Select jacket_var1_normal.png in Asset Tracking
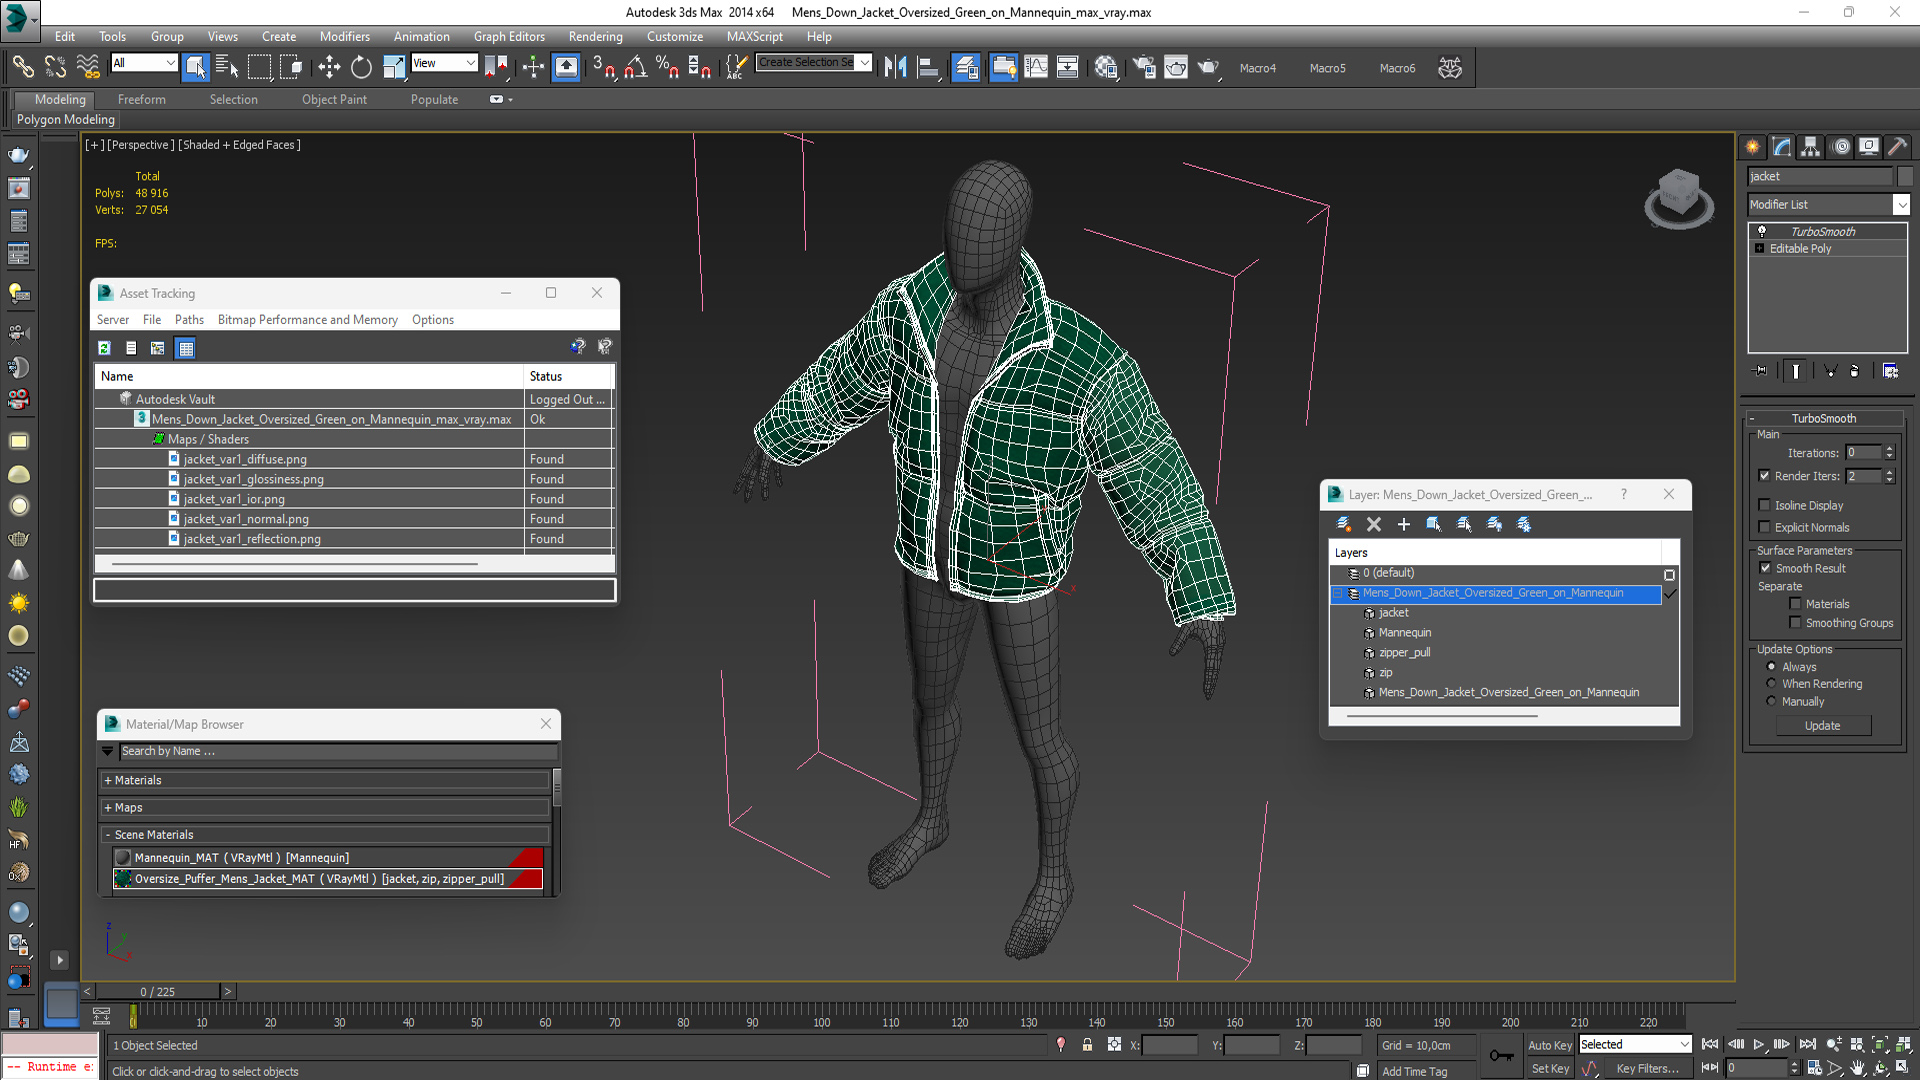This screenshot has width=1920, height=1080. coord(246,519)
